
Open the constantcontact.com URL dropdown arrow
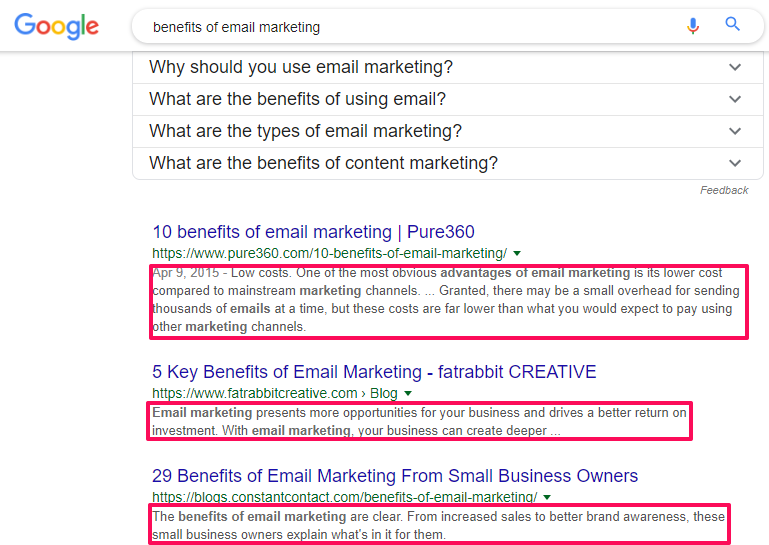coord(547,497)
